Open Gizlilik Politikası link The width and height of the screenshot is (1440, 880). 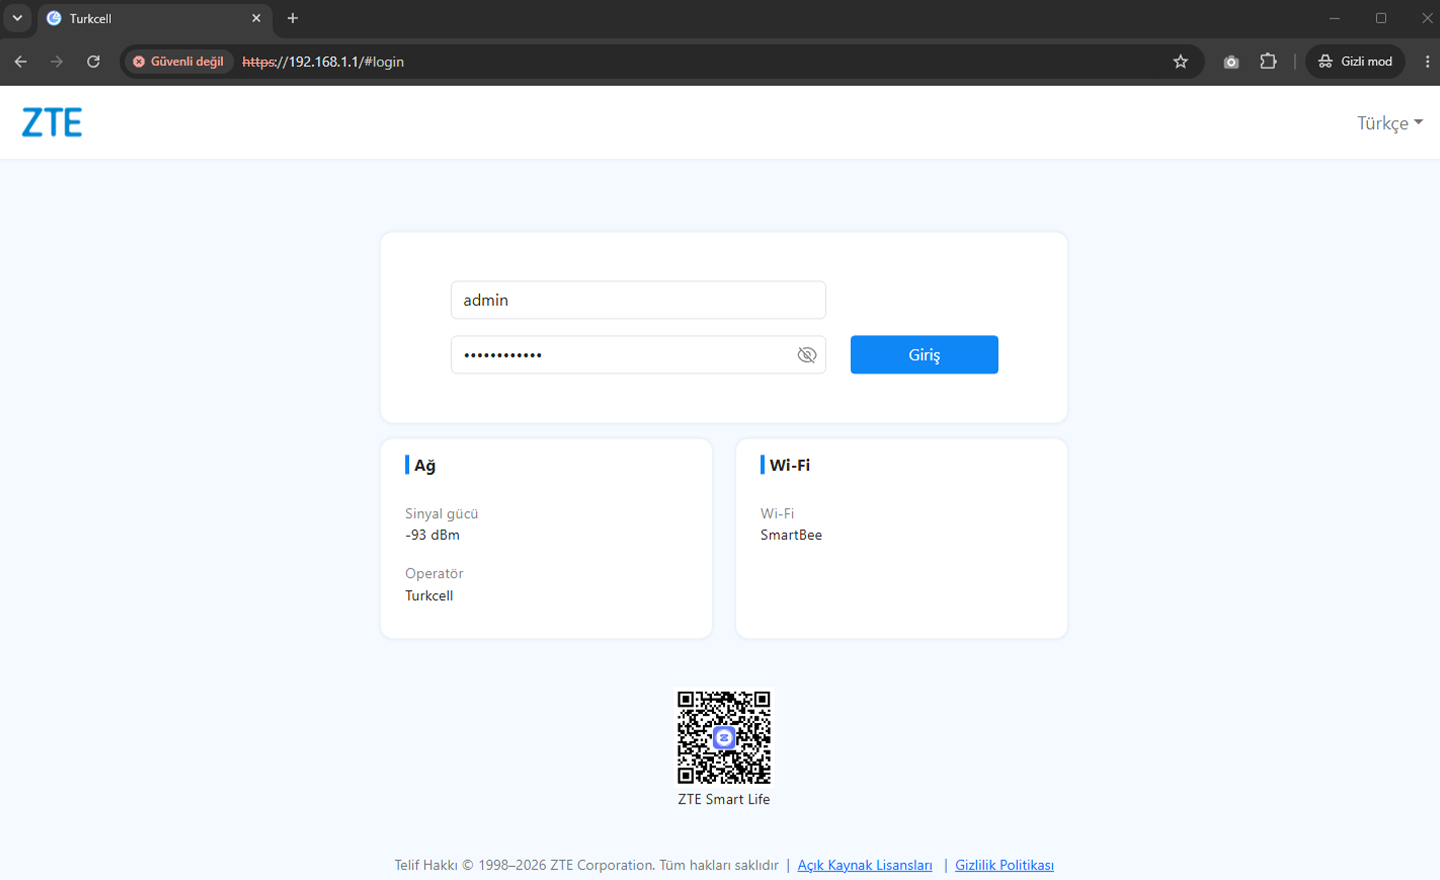click(1004, 865)
